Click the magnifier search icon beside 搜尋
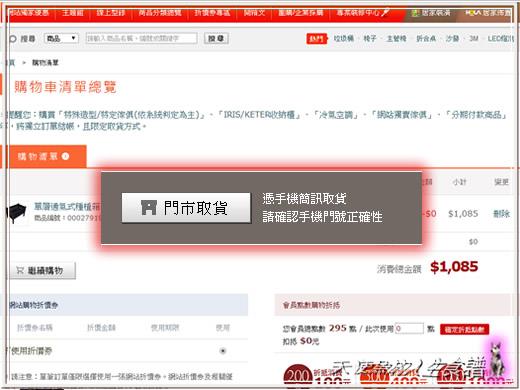This screenshot has height=390, width=520. click(x=13, y=39)
